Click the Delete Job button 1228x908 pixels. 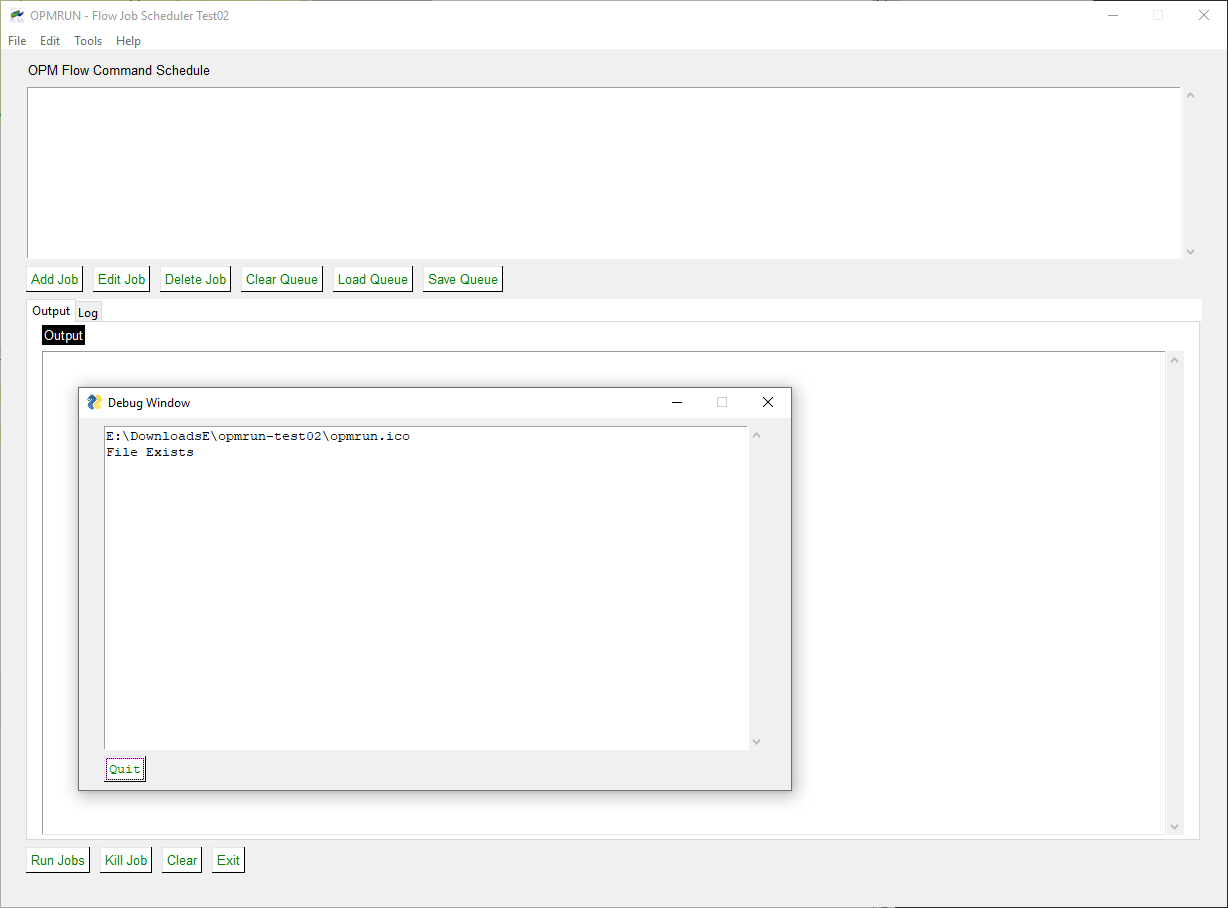click(x=196, y=279)
